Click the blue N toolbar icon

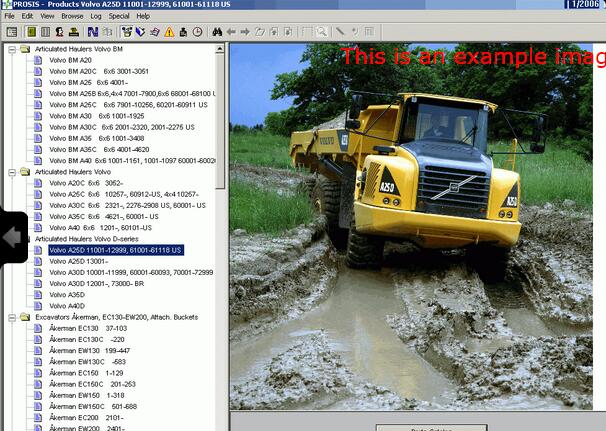pyautogui.click(x=93, y=32)
